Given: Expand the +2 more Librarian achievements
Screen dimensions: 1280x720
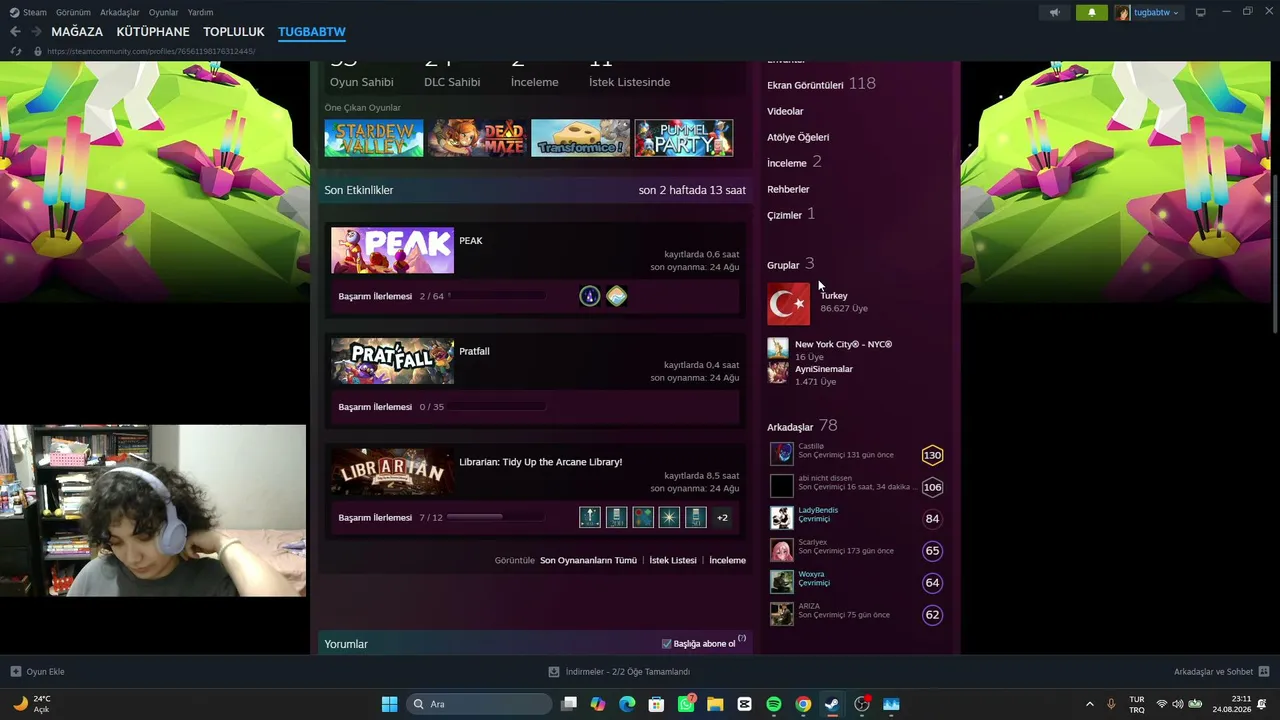Looking at the screenshot, I should (722, 517).
